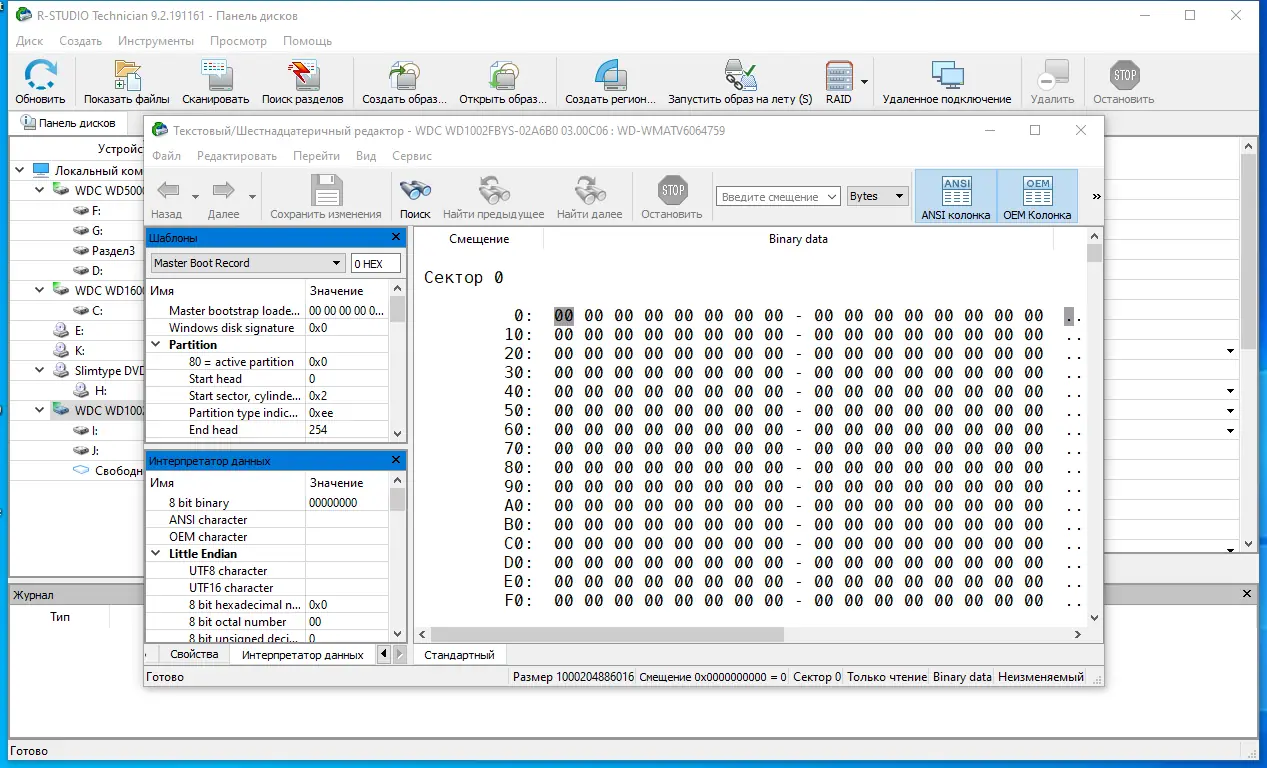The image size is (1267, 768).
Task: Show more editor toolbar items chevron
Action: click(x=1096, y=196)
